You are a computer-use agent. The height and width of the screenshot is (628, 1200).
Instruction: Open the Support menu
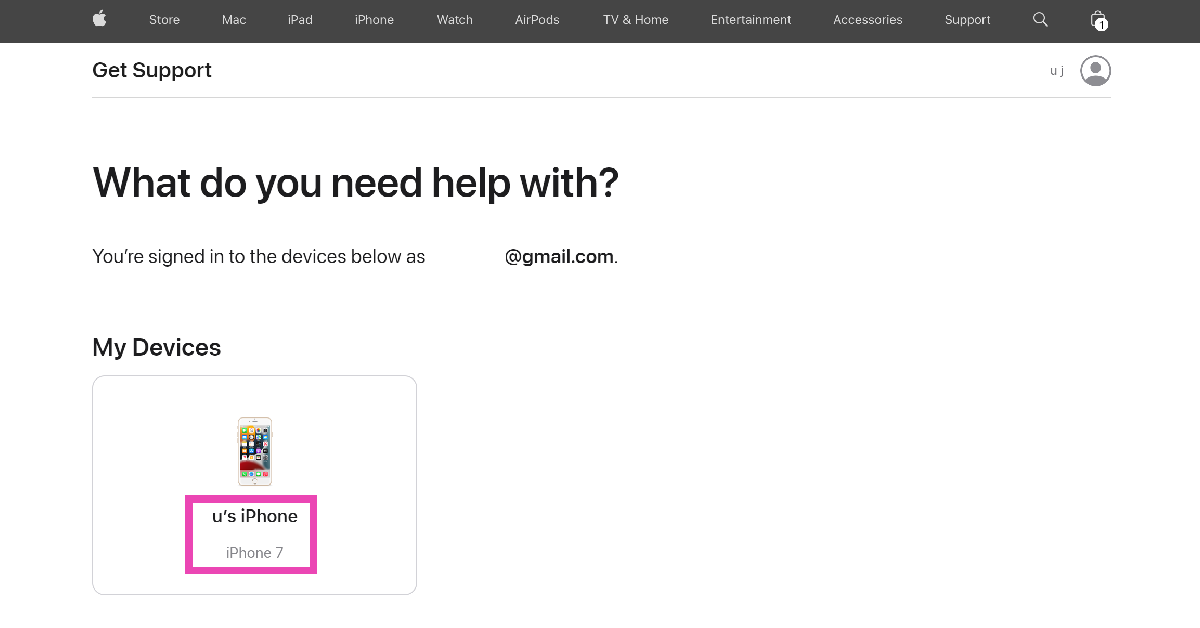pyautogui.click(x=968, y=20)
